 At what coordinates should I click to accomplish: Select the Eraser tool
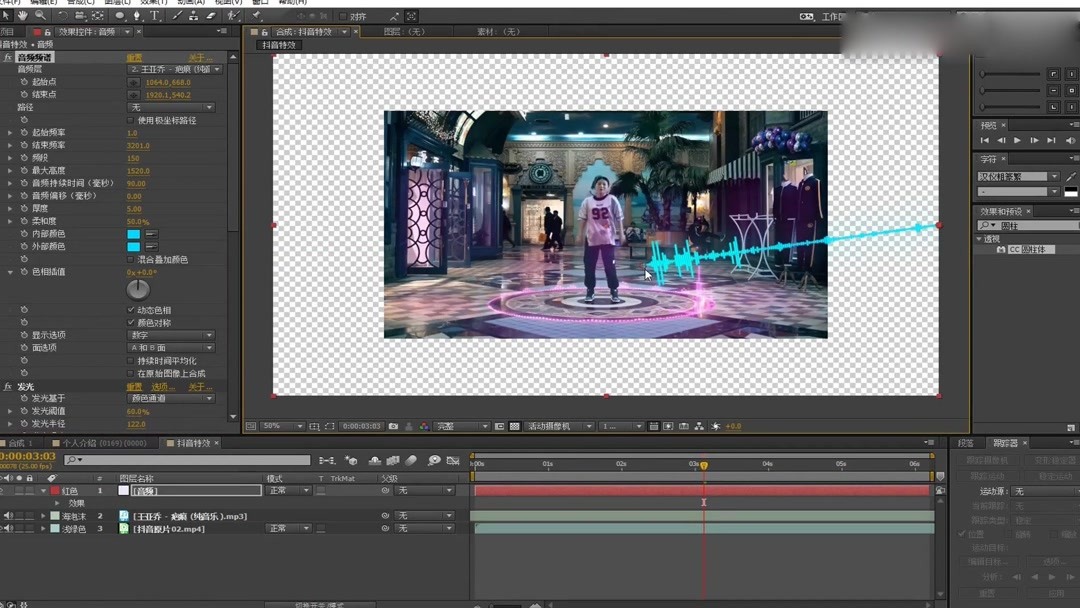click(x=211, y=16)
